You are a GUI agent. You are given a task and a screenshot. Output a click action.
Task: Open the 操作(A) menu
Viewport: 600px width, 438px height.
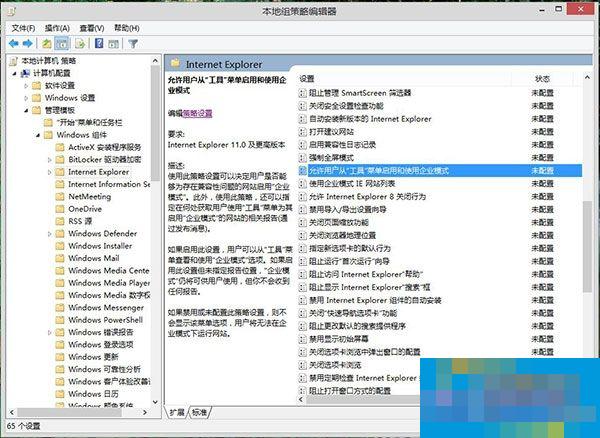point(57,28)
